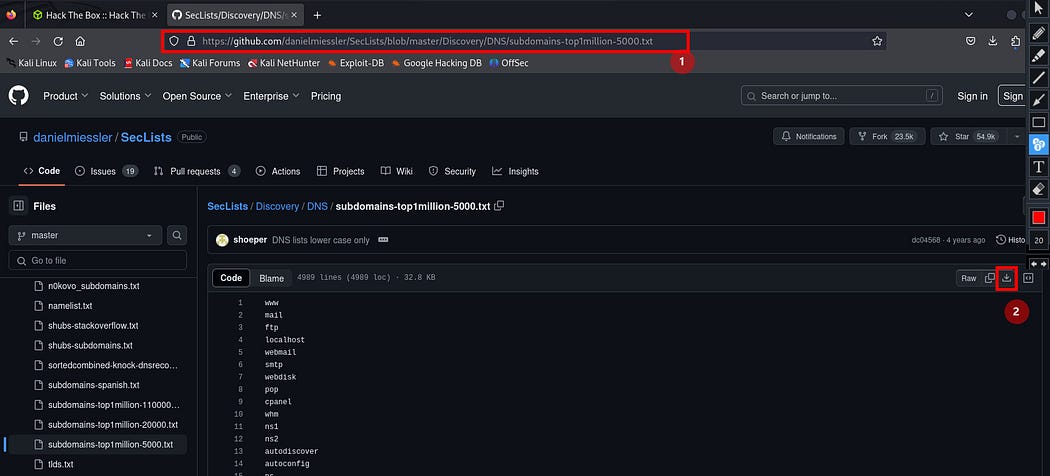
Task: Focus the Go to file field
Action: point(98,260)
